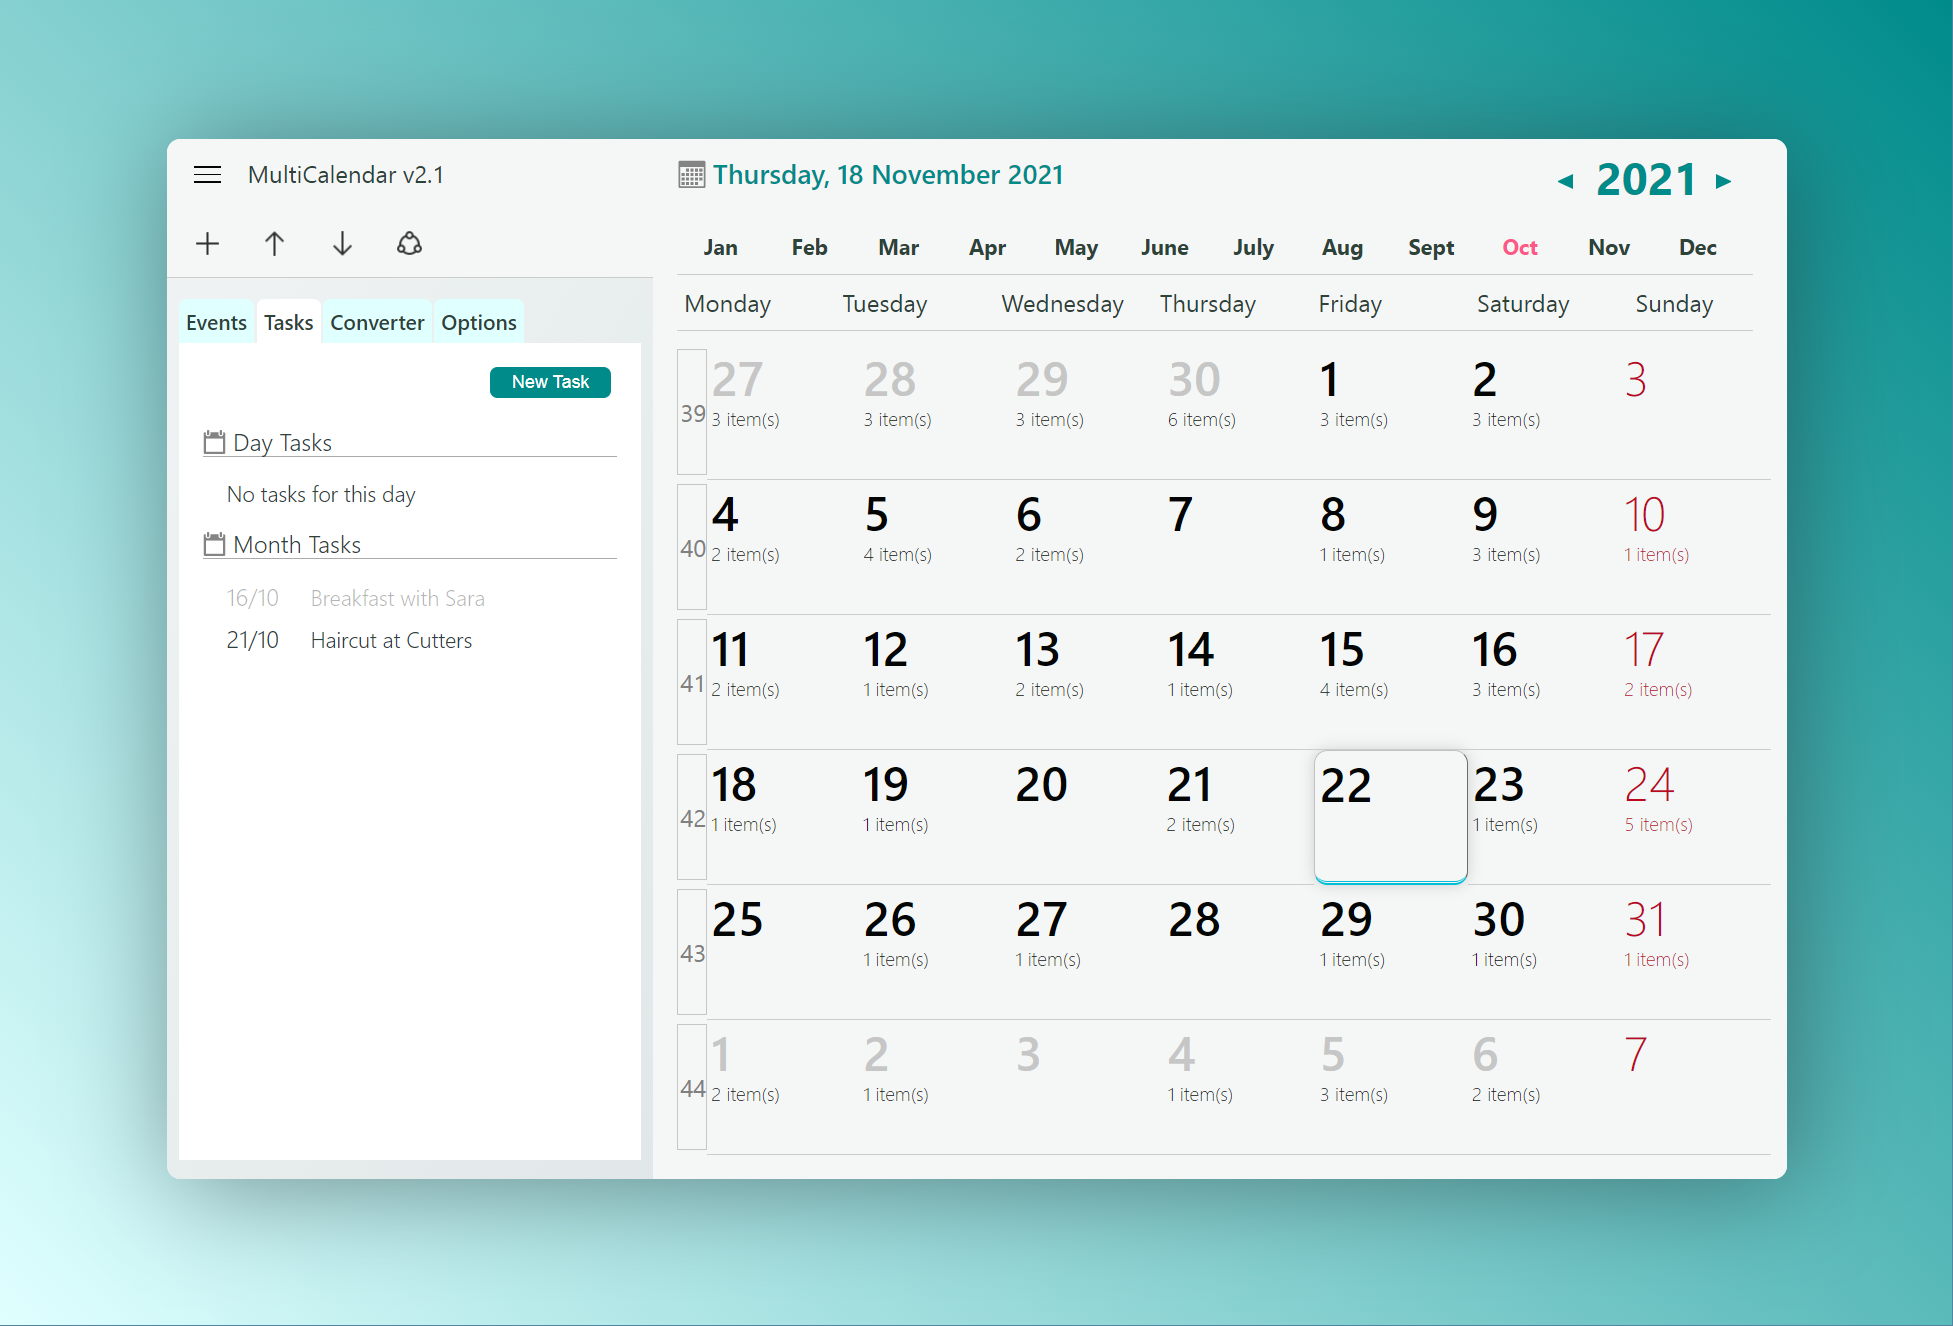Select the Jan month
This screenshot has width=1953, height=1326.
(720, 247)
